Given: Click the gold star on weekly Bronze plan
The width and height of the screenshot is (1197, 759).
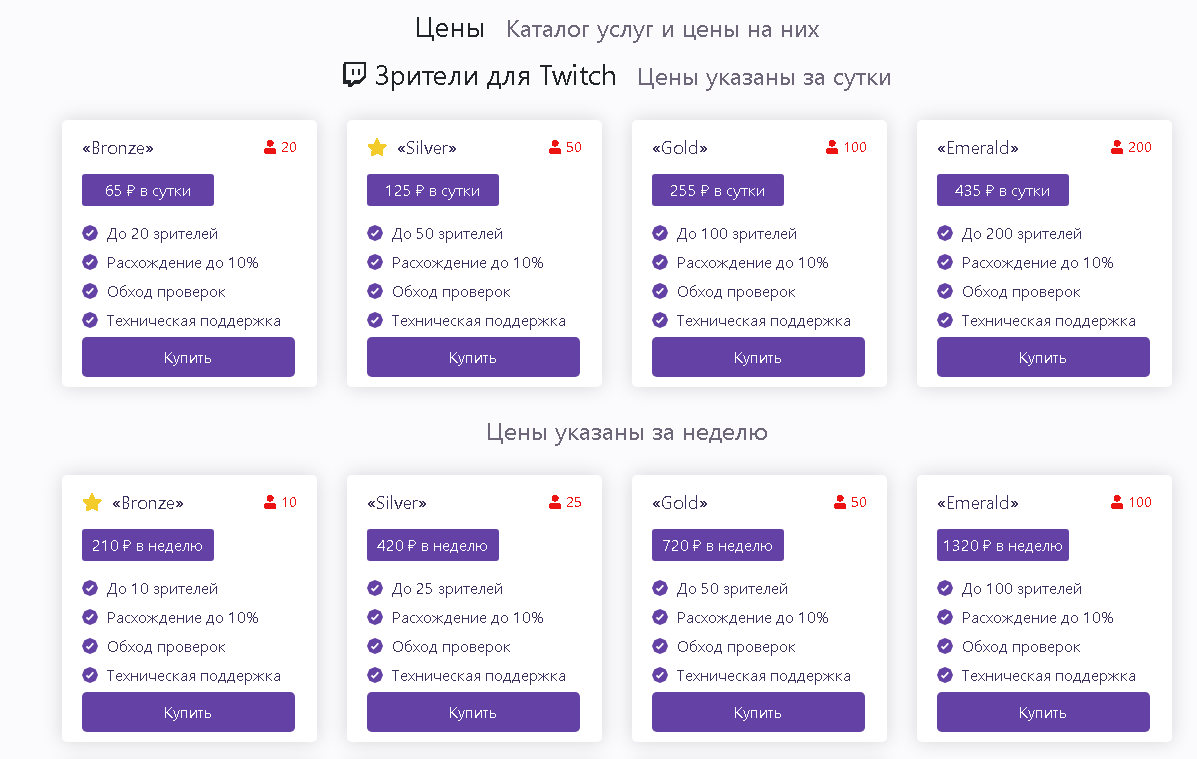Looking at the screenshot, I should [x=92, y=502].
